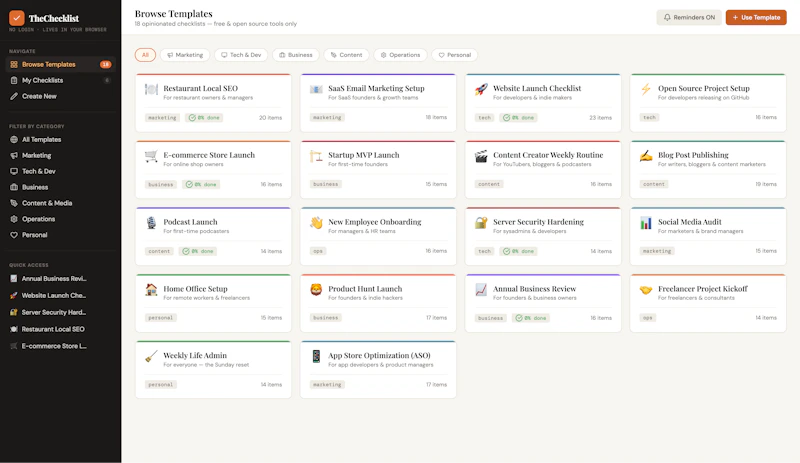Select the Business filter chip

pos(295,55)
